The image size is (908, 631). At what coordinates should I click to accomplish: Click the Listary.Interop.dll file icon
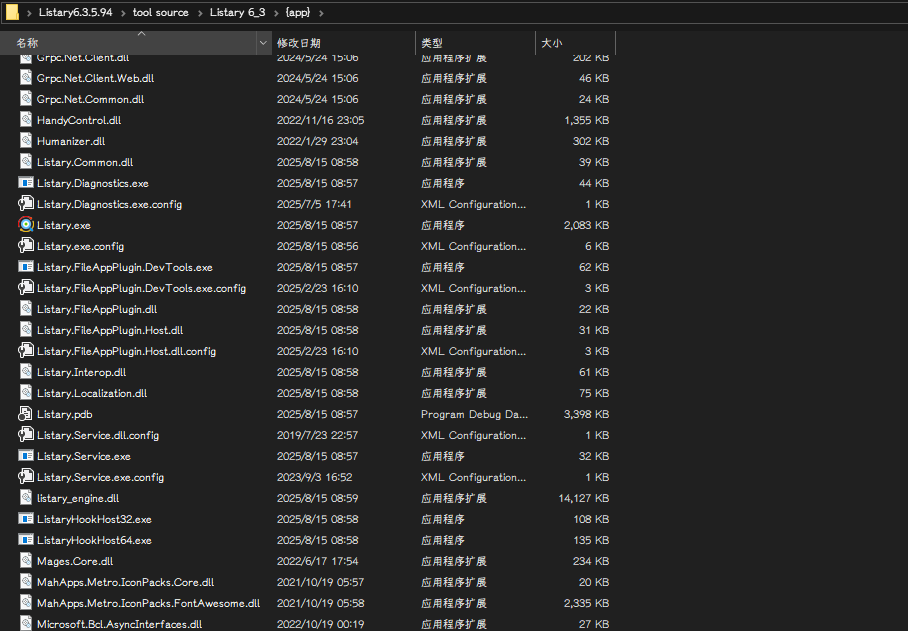click(26, 372)
